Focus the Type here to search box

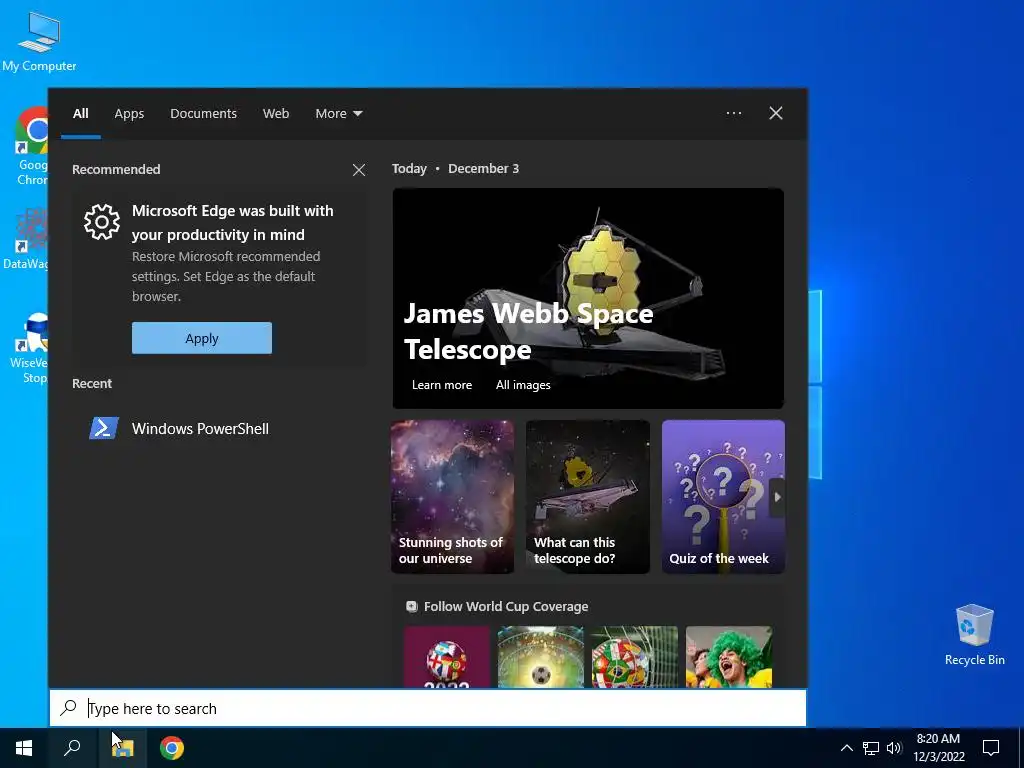(x=428, y=708)
